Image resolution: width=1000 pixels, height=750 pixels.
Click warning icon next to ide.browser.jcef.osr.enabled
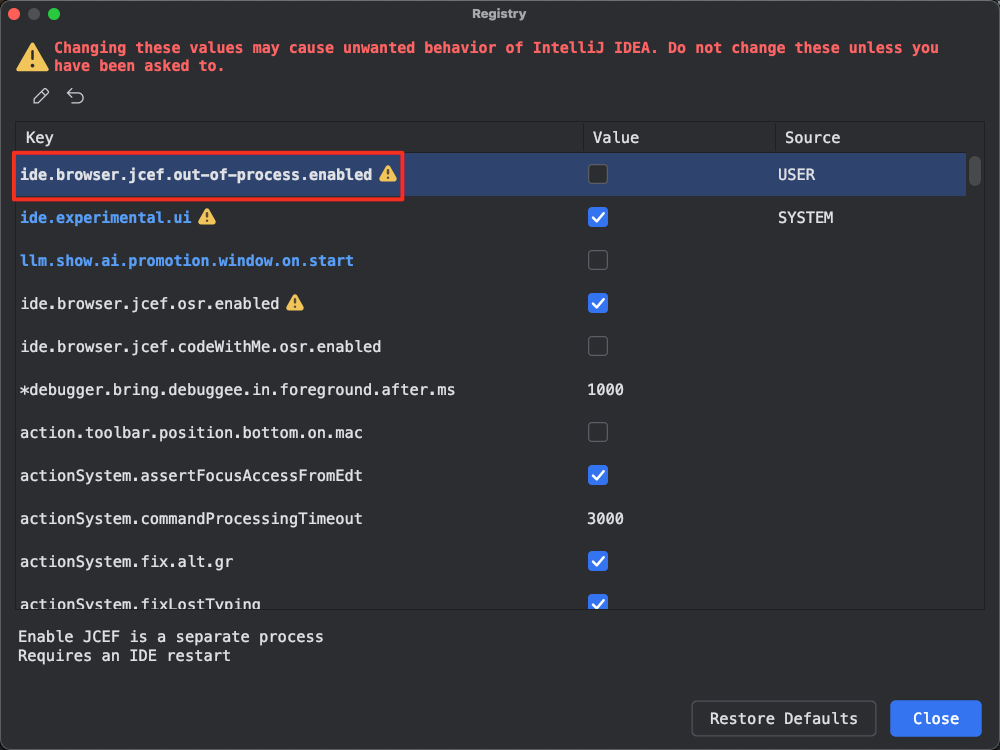[295, 303]
